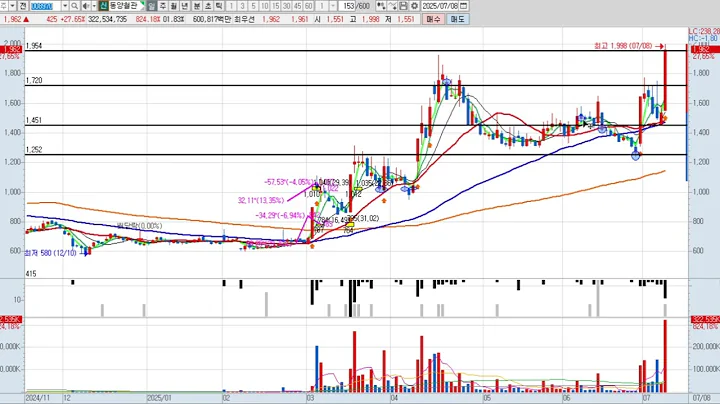Click the 1,451 horizontal line label
The height and width of the screenshot is (404, 720).
(x=34, y=120)
